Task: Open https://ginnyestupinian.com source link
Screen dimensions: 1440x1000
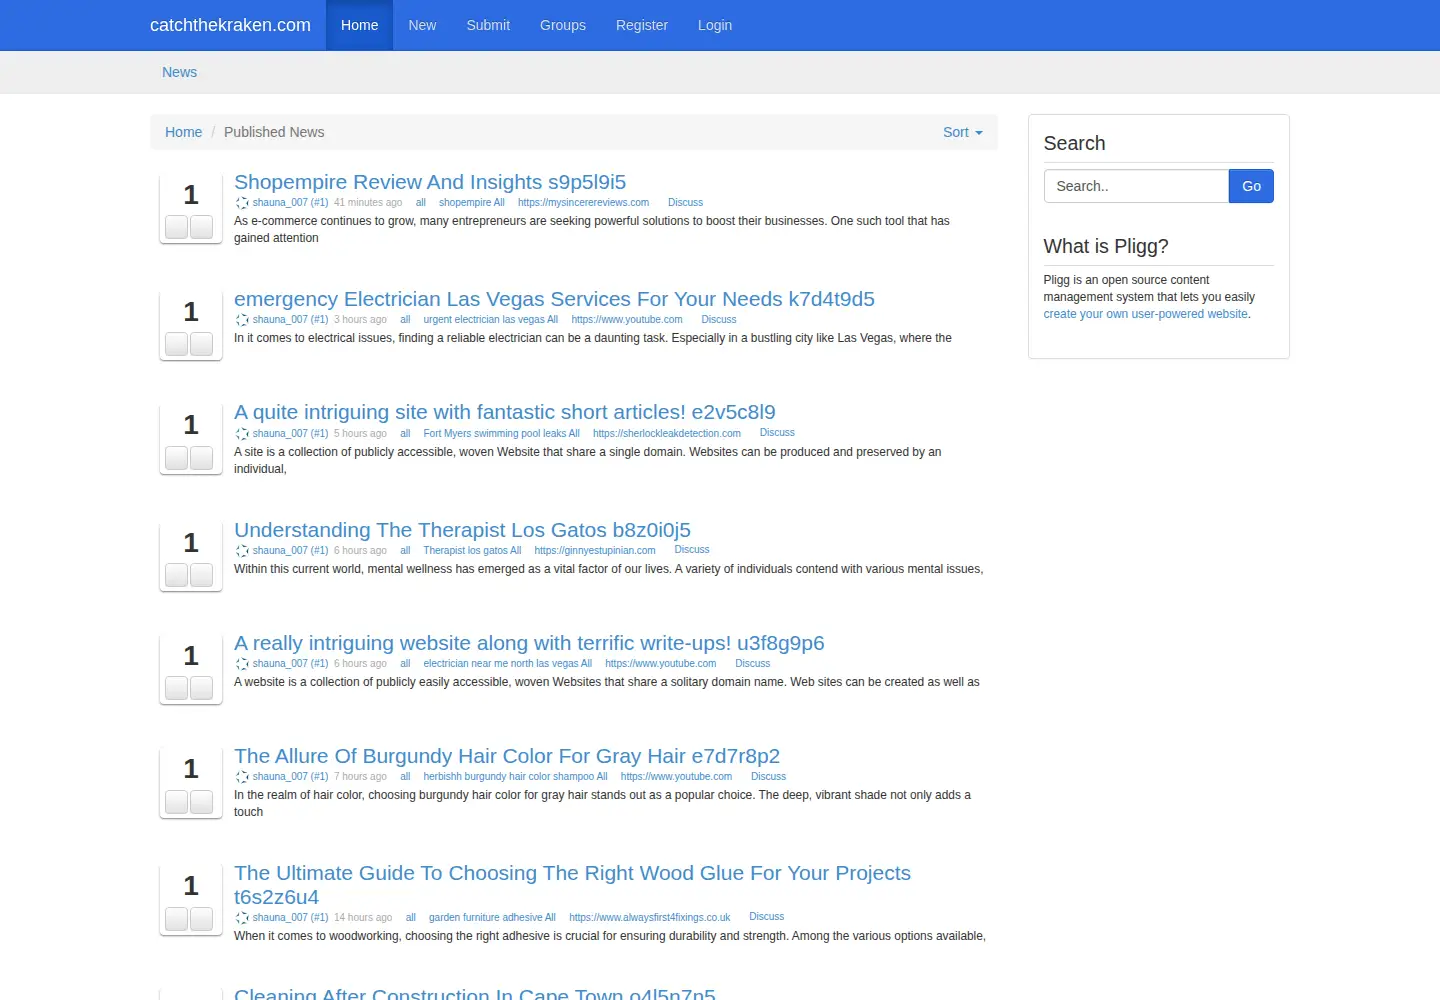Action: click(x=595, y=551)
